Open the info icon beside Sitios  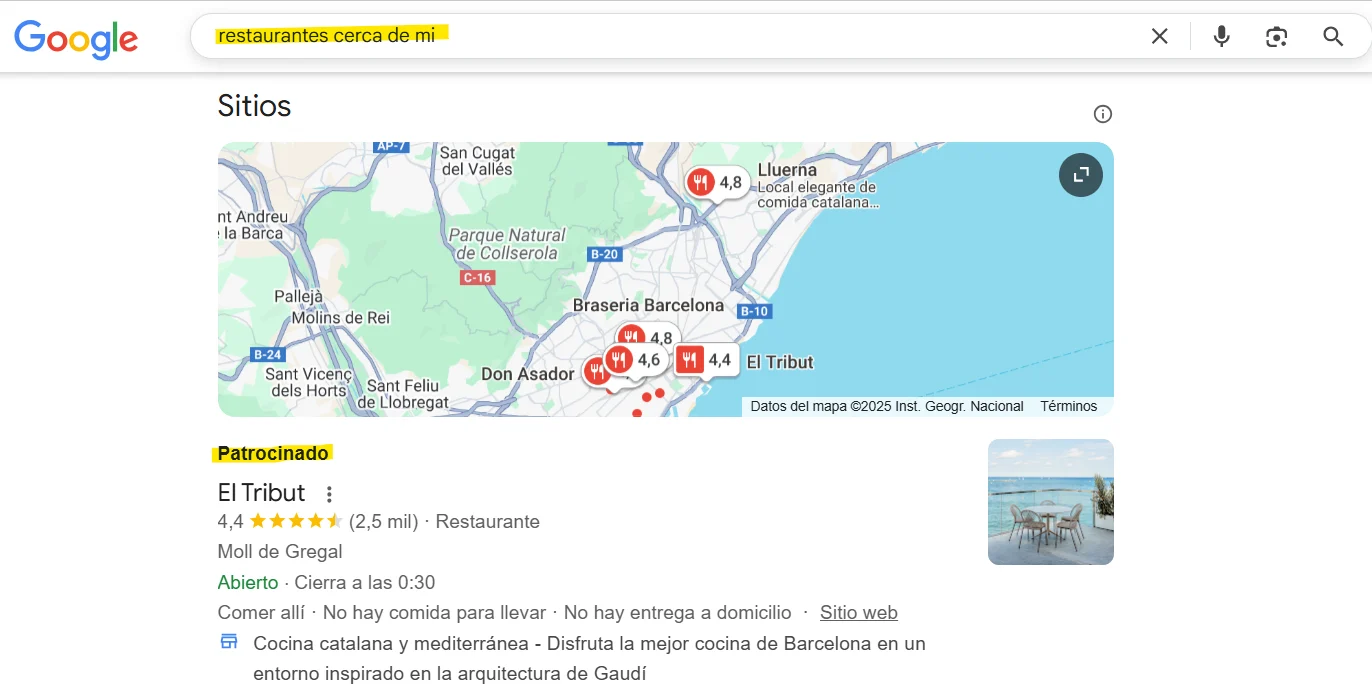point(1103,114)
